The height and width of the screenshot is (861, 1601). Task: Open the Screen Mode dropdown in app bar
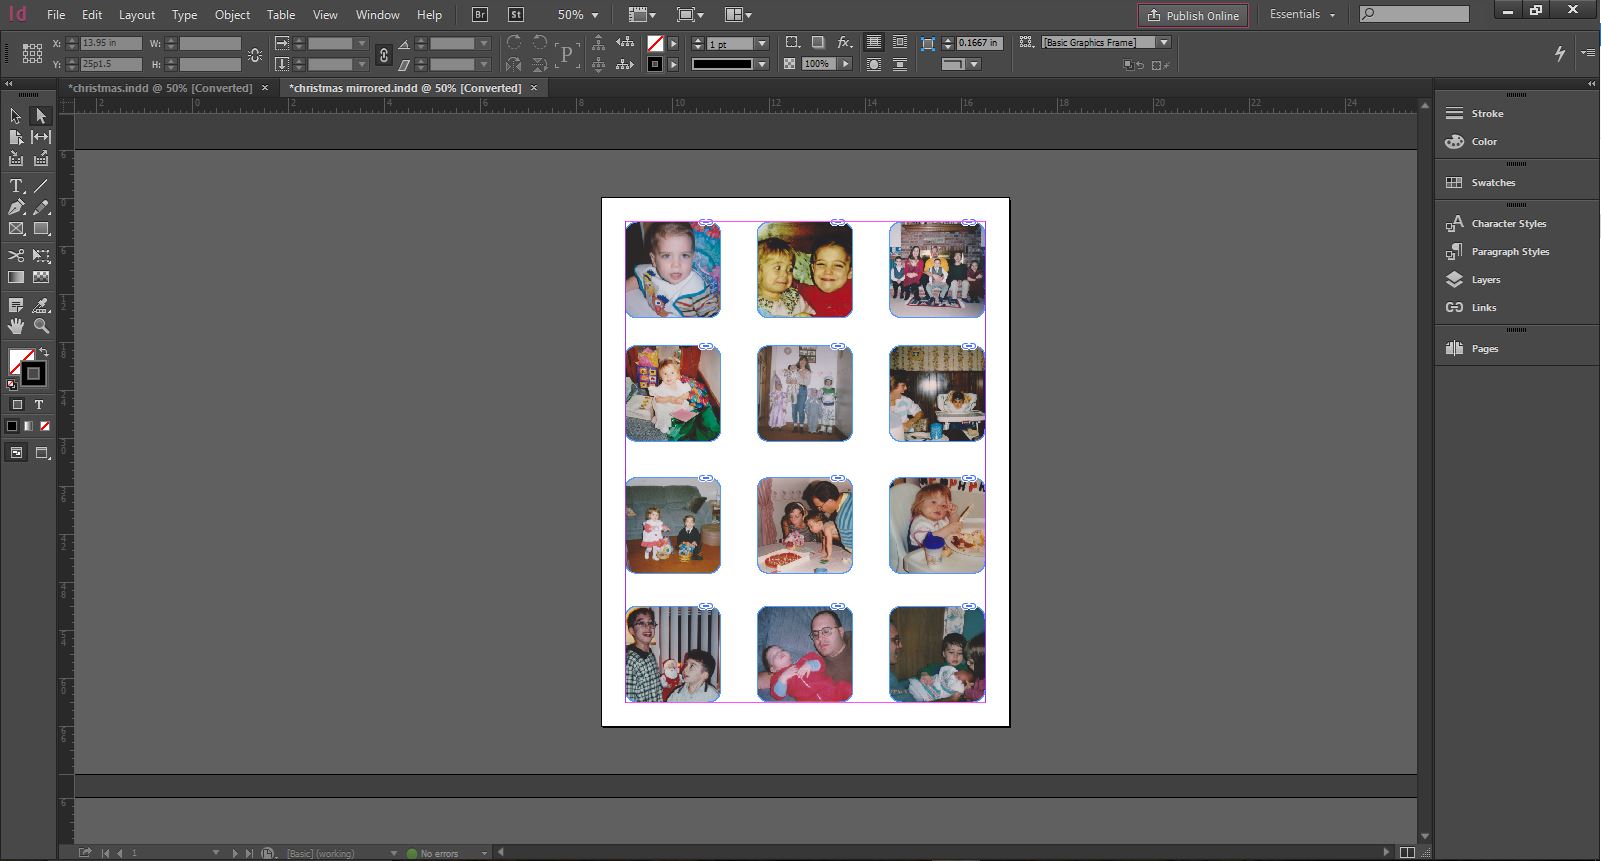(x=690, y=15)
